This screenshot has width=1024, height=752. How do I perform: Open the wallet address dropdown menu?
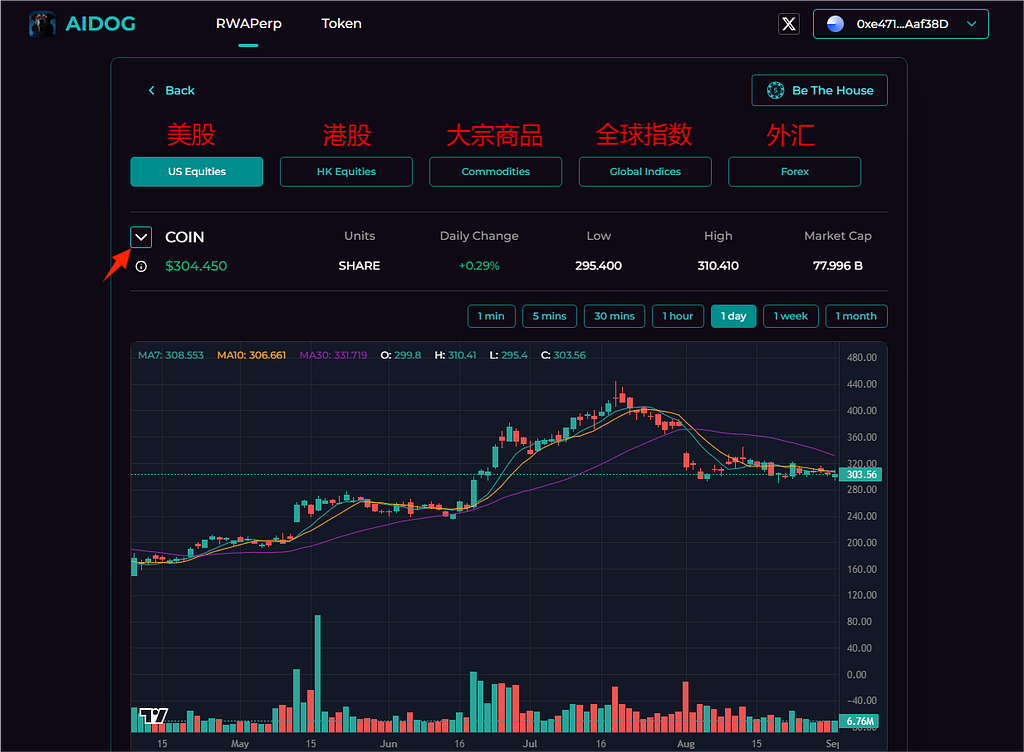click(971, 24)
